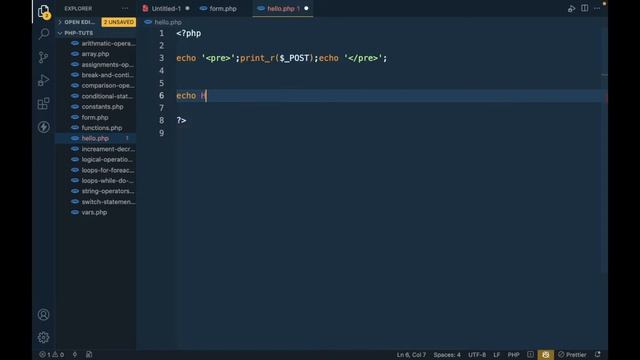
Task: Open the Explorer view in activity bar
Action: tap(43, 11)
